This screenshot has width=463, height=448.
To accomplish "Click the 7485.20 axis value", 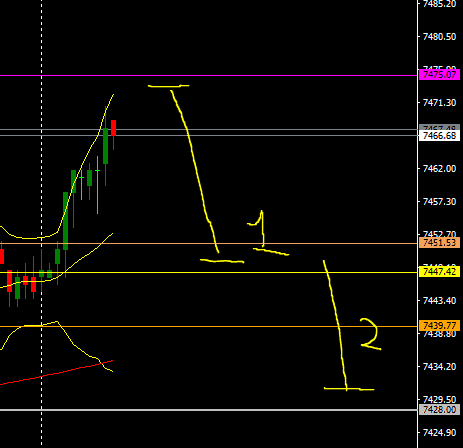I will 439,4.
